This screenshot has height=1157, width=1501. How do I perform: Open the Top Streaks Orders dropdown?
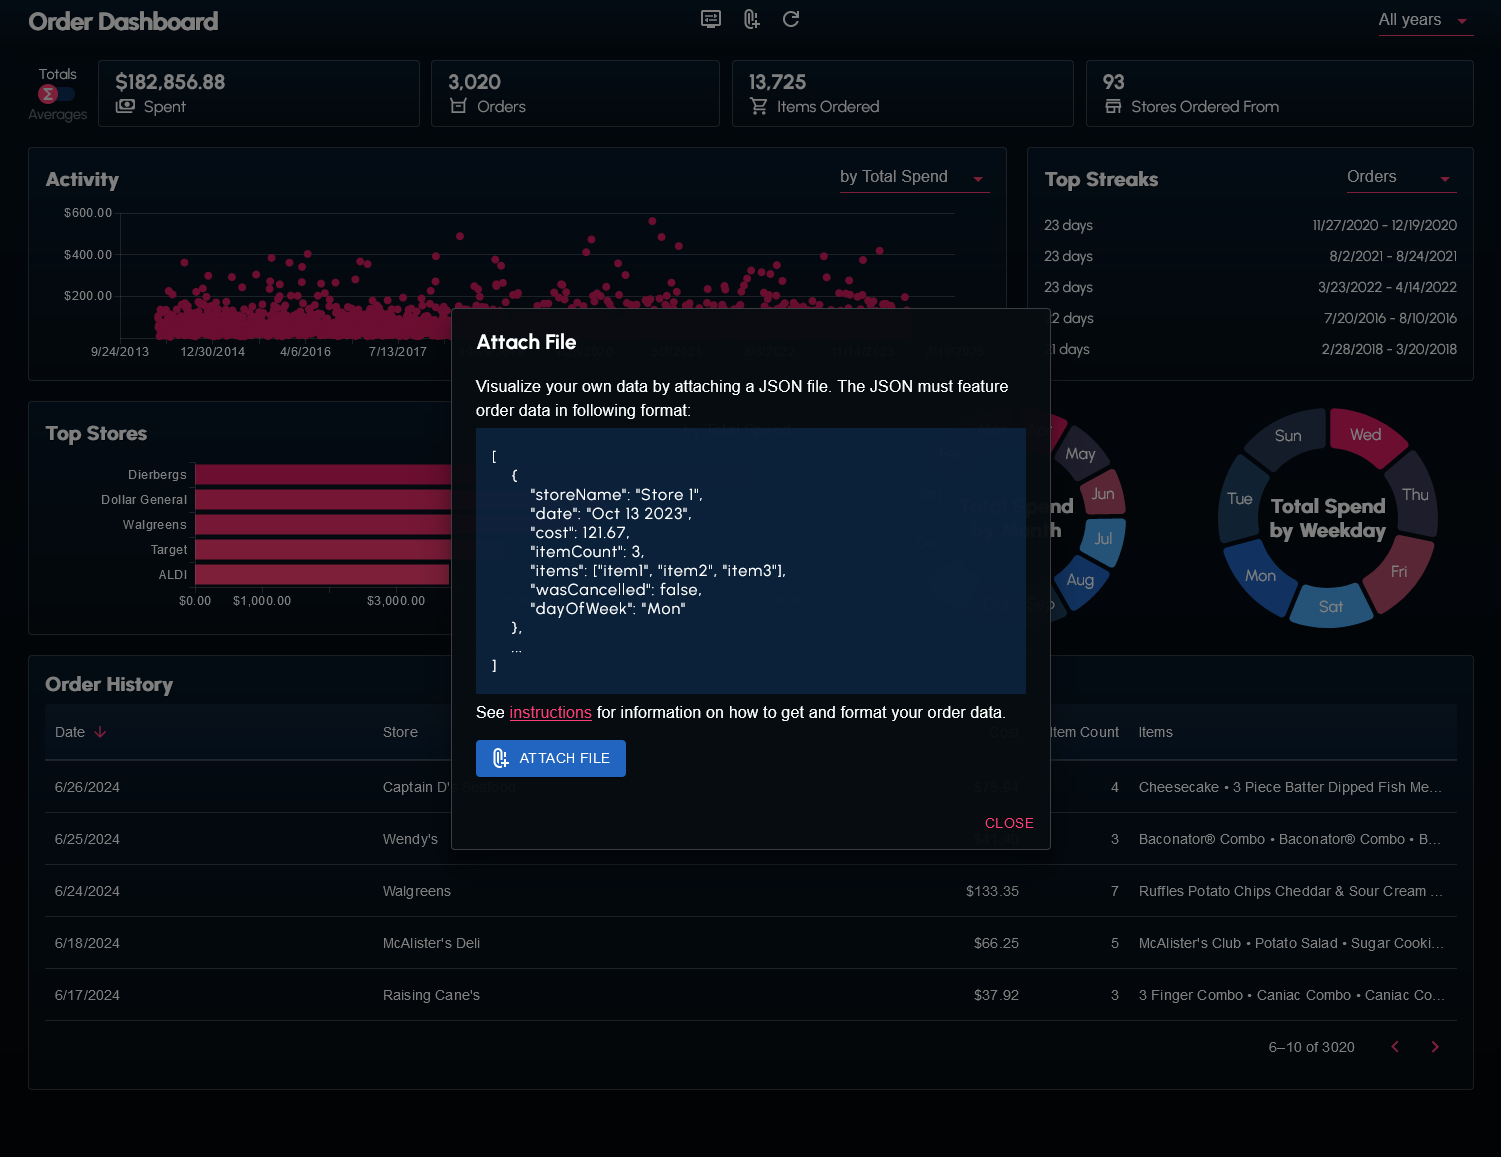click(x=1400, y=177)
